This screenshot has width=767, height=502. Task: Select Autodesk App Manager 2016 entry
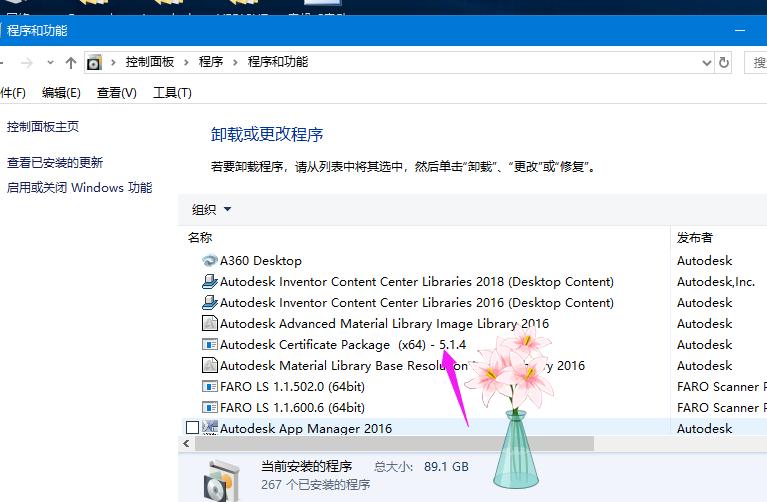(x=306, y=428)
